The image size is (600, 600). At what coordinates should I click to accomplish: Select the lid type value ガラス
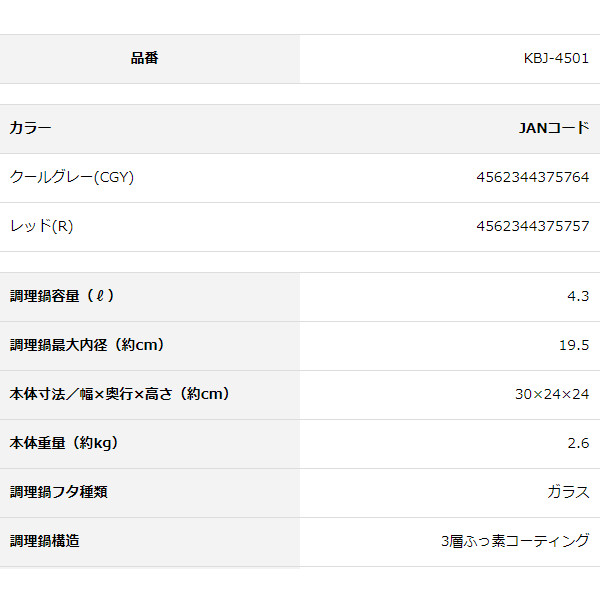pyautogui.click(x=568, y=492)
